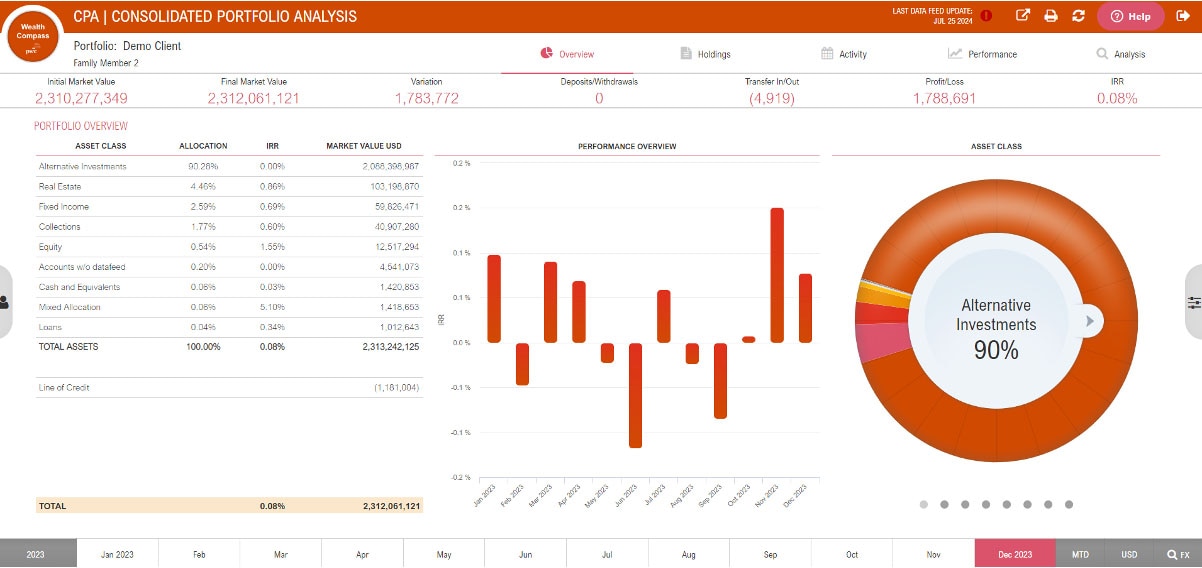Click the Help button
Screen dimensions: 1202x568
coord(1130,16)
